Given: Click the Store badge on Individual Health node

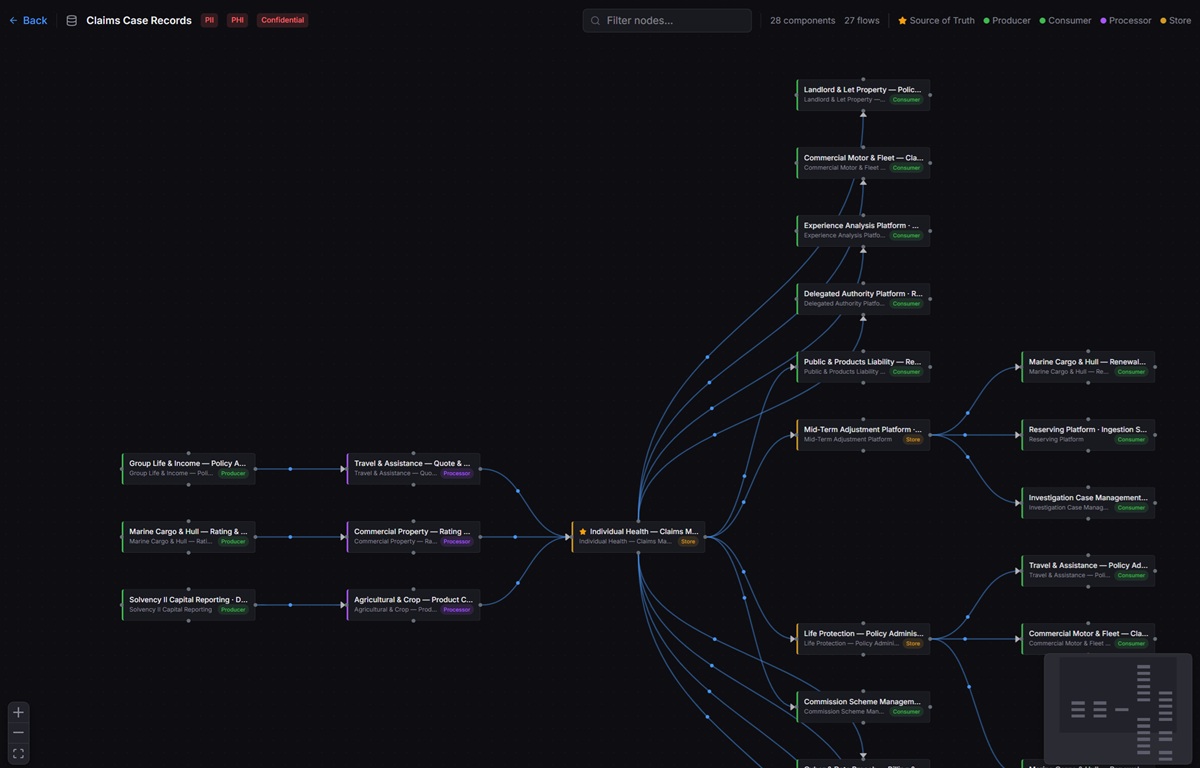Looking at the screenshot, I should pyautogui.click(x=688, y=541).
